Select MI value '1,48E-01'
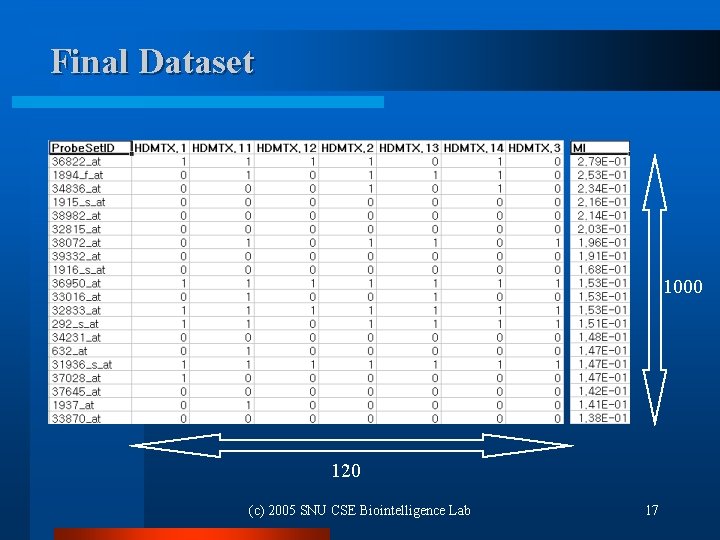Viewport: 720px width, 540px height. coord(600,338)
